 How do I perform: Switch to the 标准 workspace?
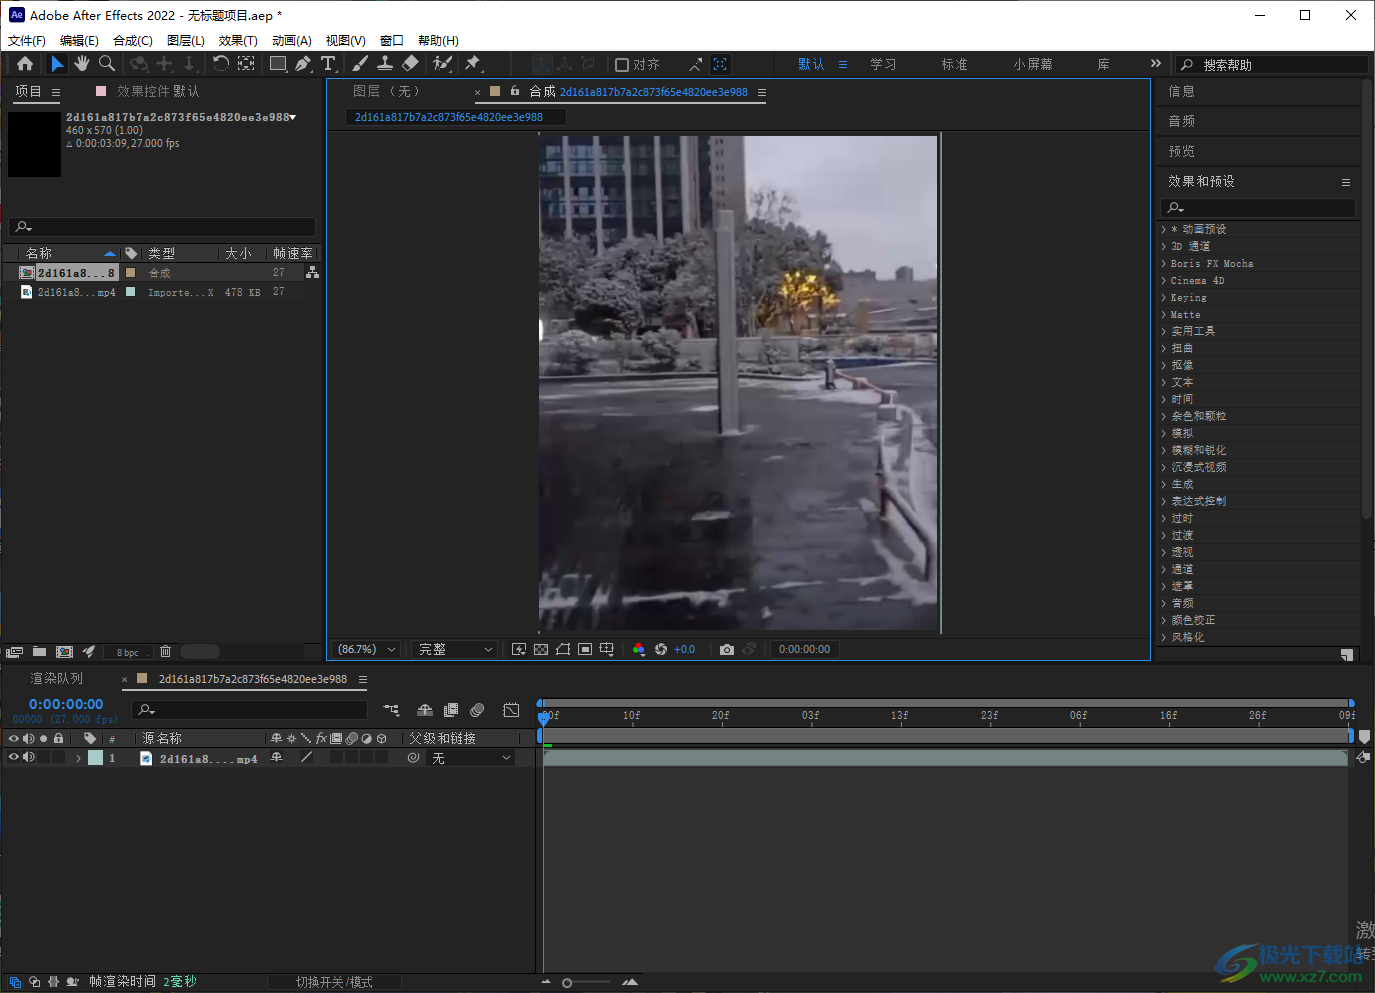pos(954,64)
